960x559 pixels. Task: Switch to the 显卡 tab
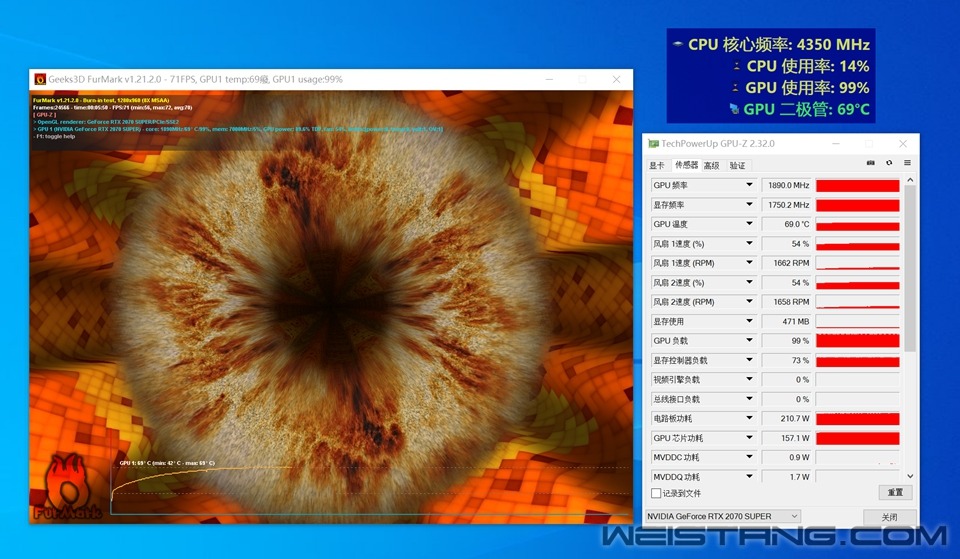pyautogui.click(x=657, y=165)
